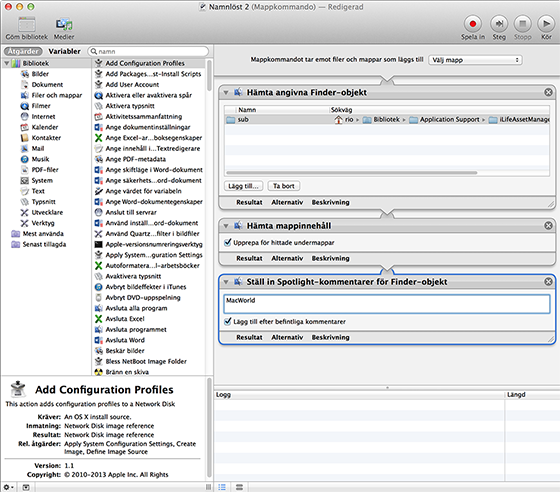Collapse the Ställ in Spotlight-kommentarer action

pos(226,282)
